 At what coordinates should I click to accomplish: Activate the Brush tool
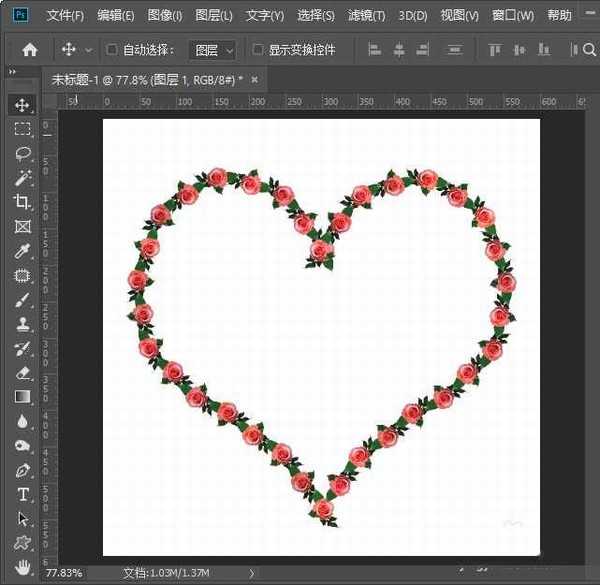point(22,300)
